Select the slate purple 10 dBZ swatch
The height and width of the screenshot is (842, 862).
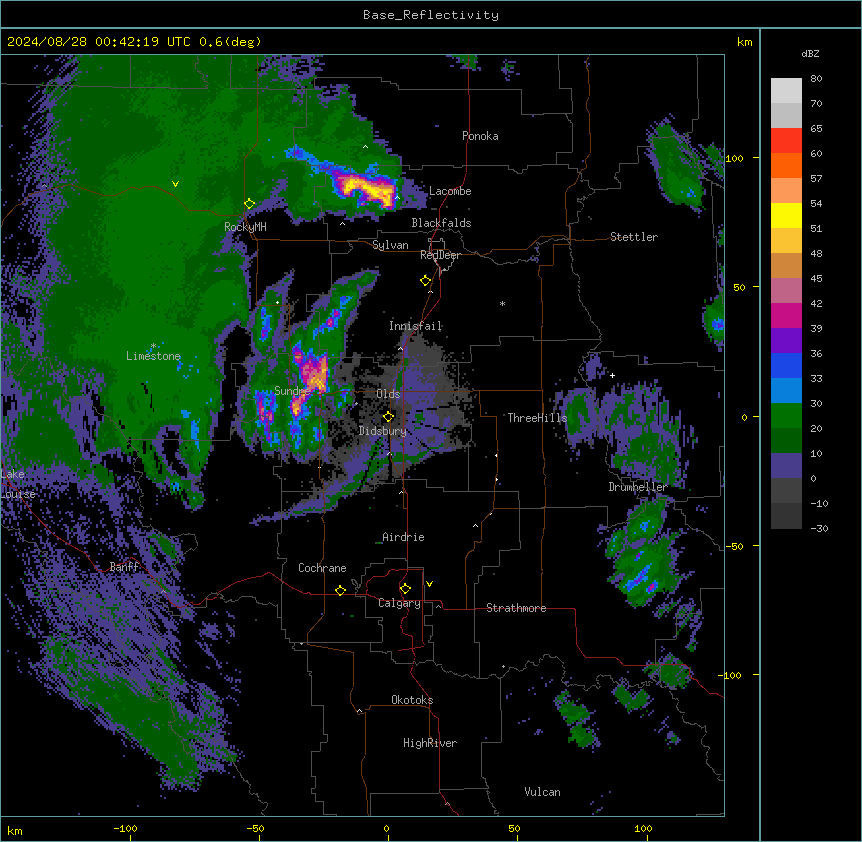click(x=786, y=466)
